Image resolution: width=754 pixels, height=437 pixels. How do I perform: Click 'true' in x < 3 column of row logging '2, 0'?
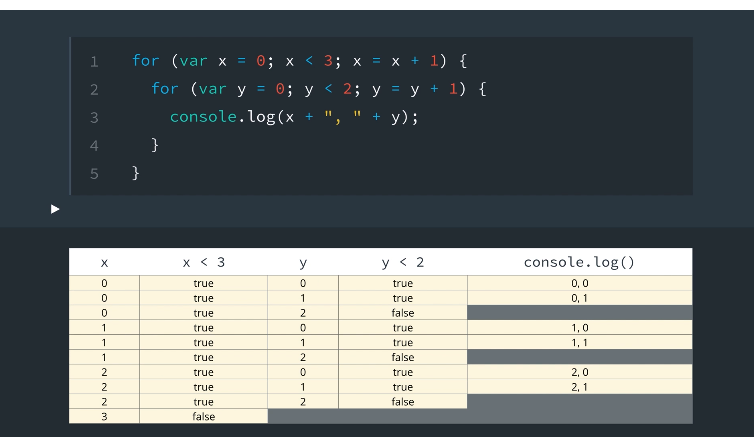pyautogui.click(x=204, y=372)
